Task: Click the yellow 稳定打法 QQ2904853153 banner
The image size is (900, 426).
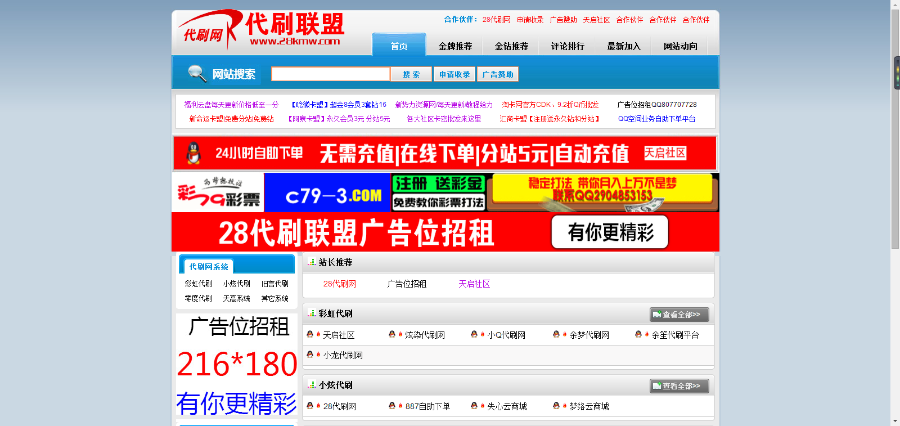Action: pyautogui.click(x=603, y=192)
